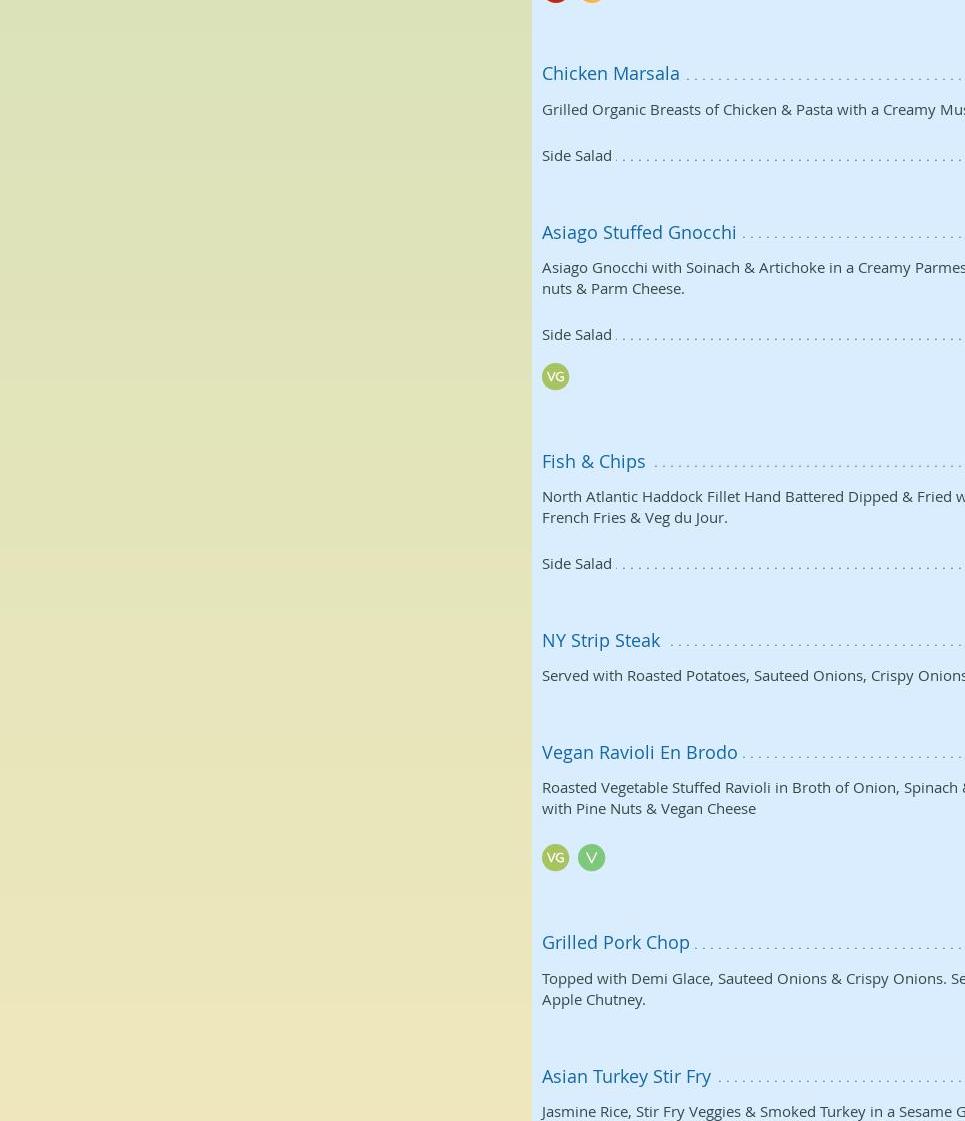Screen dimensions: 965x1121
Task: Click the VG badge under Asiago Stuffed Gnocchi
Action: (x=555, y=377)
